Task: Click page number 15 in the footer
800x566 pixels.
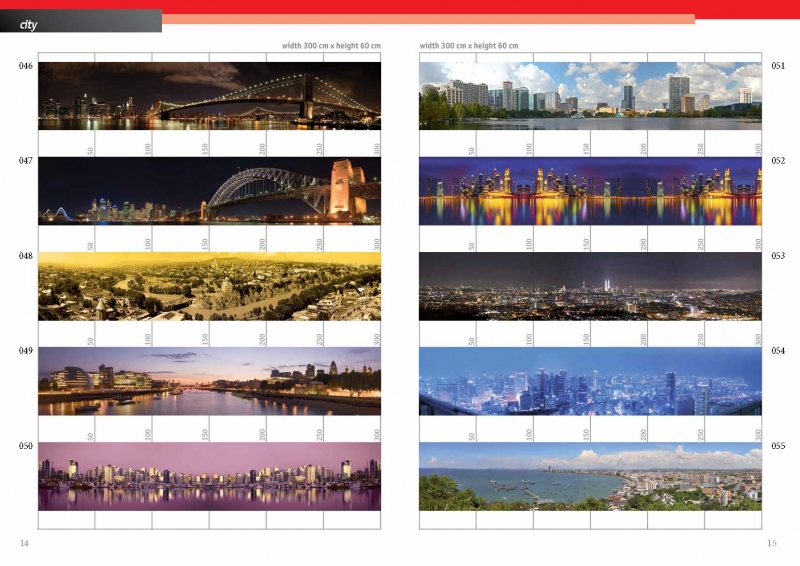Action: click(771, 543)
